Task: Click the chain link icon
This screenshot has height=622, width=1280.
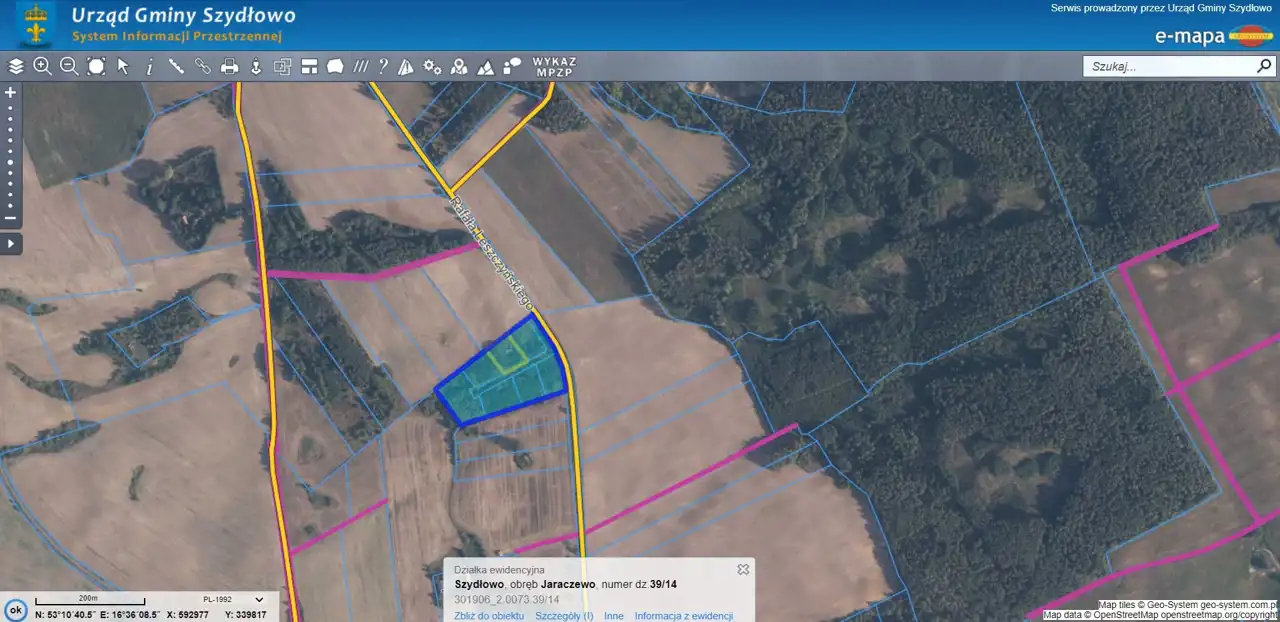Action: tap(203, 67)
